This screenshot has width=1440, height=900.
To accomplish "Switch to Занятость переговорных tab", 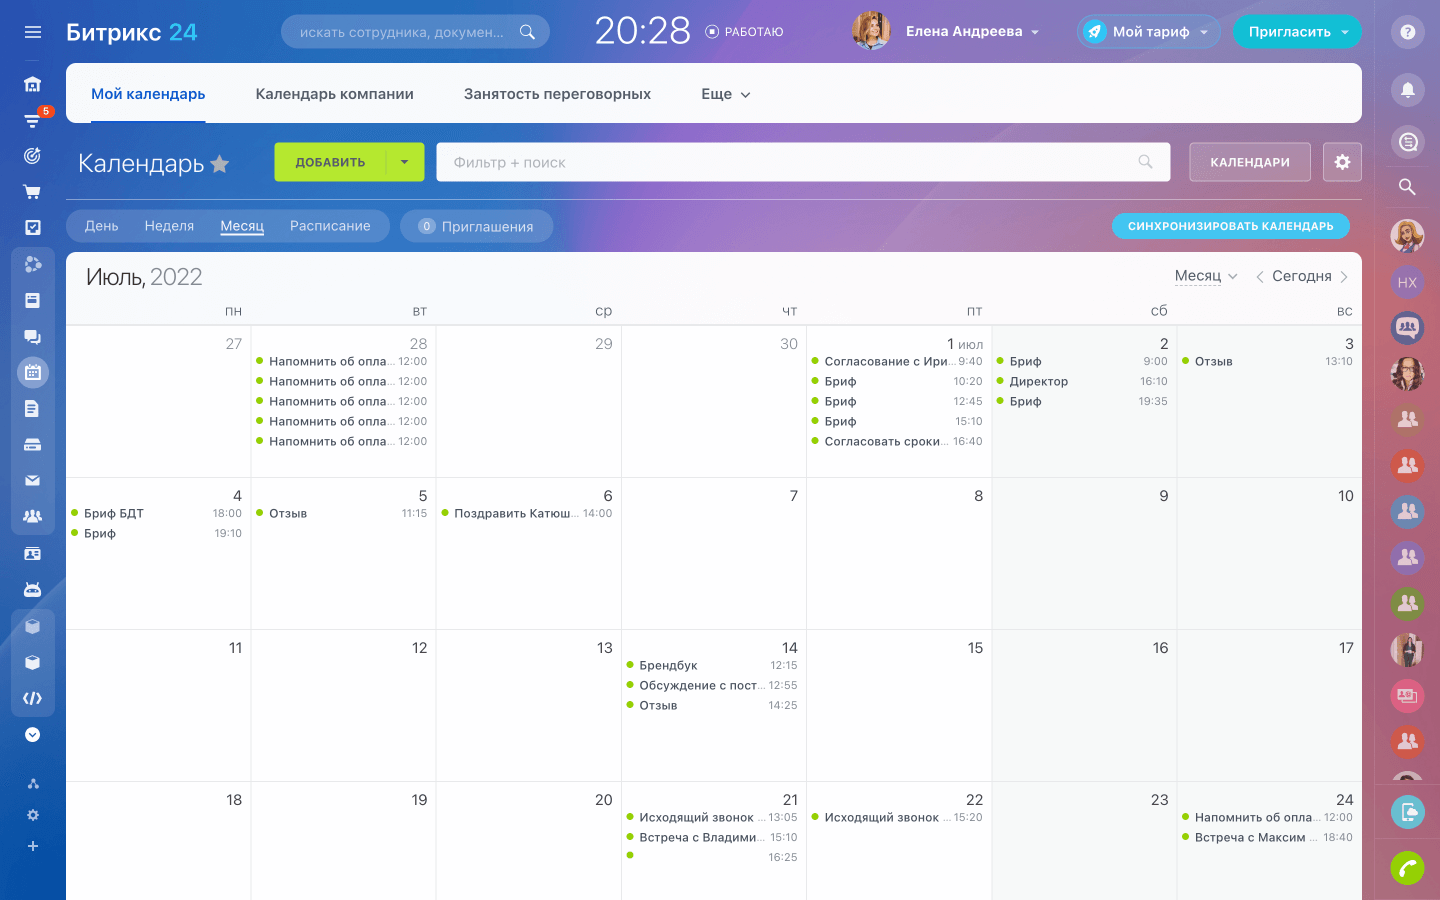I will [x=557, y=94].
